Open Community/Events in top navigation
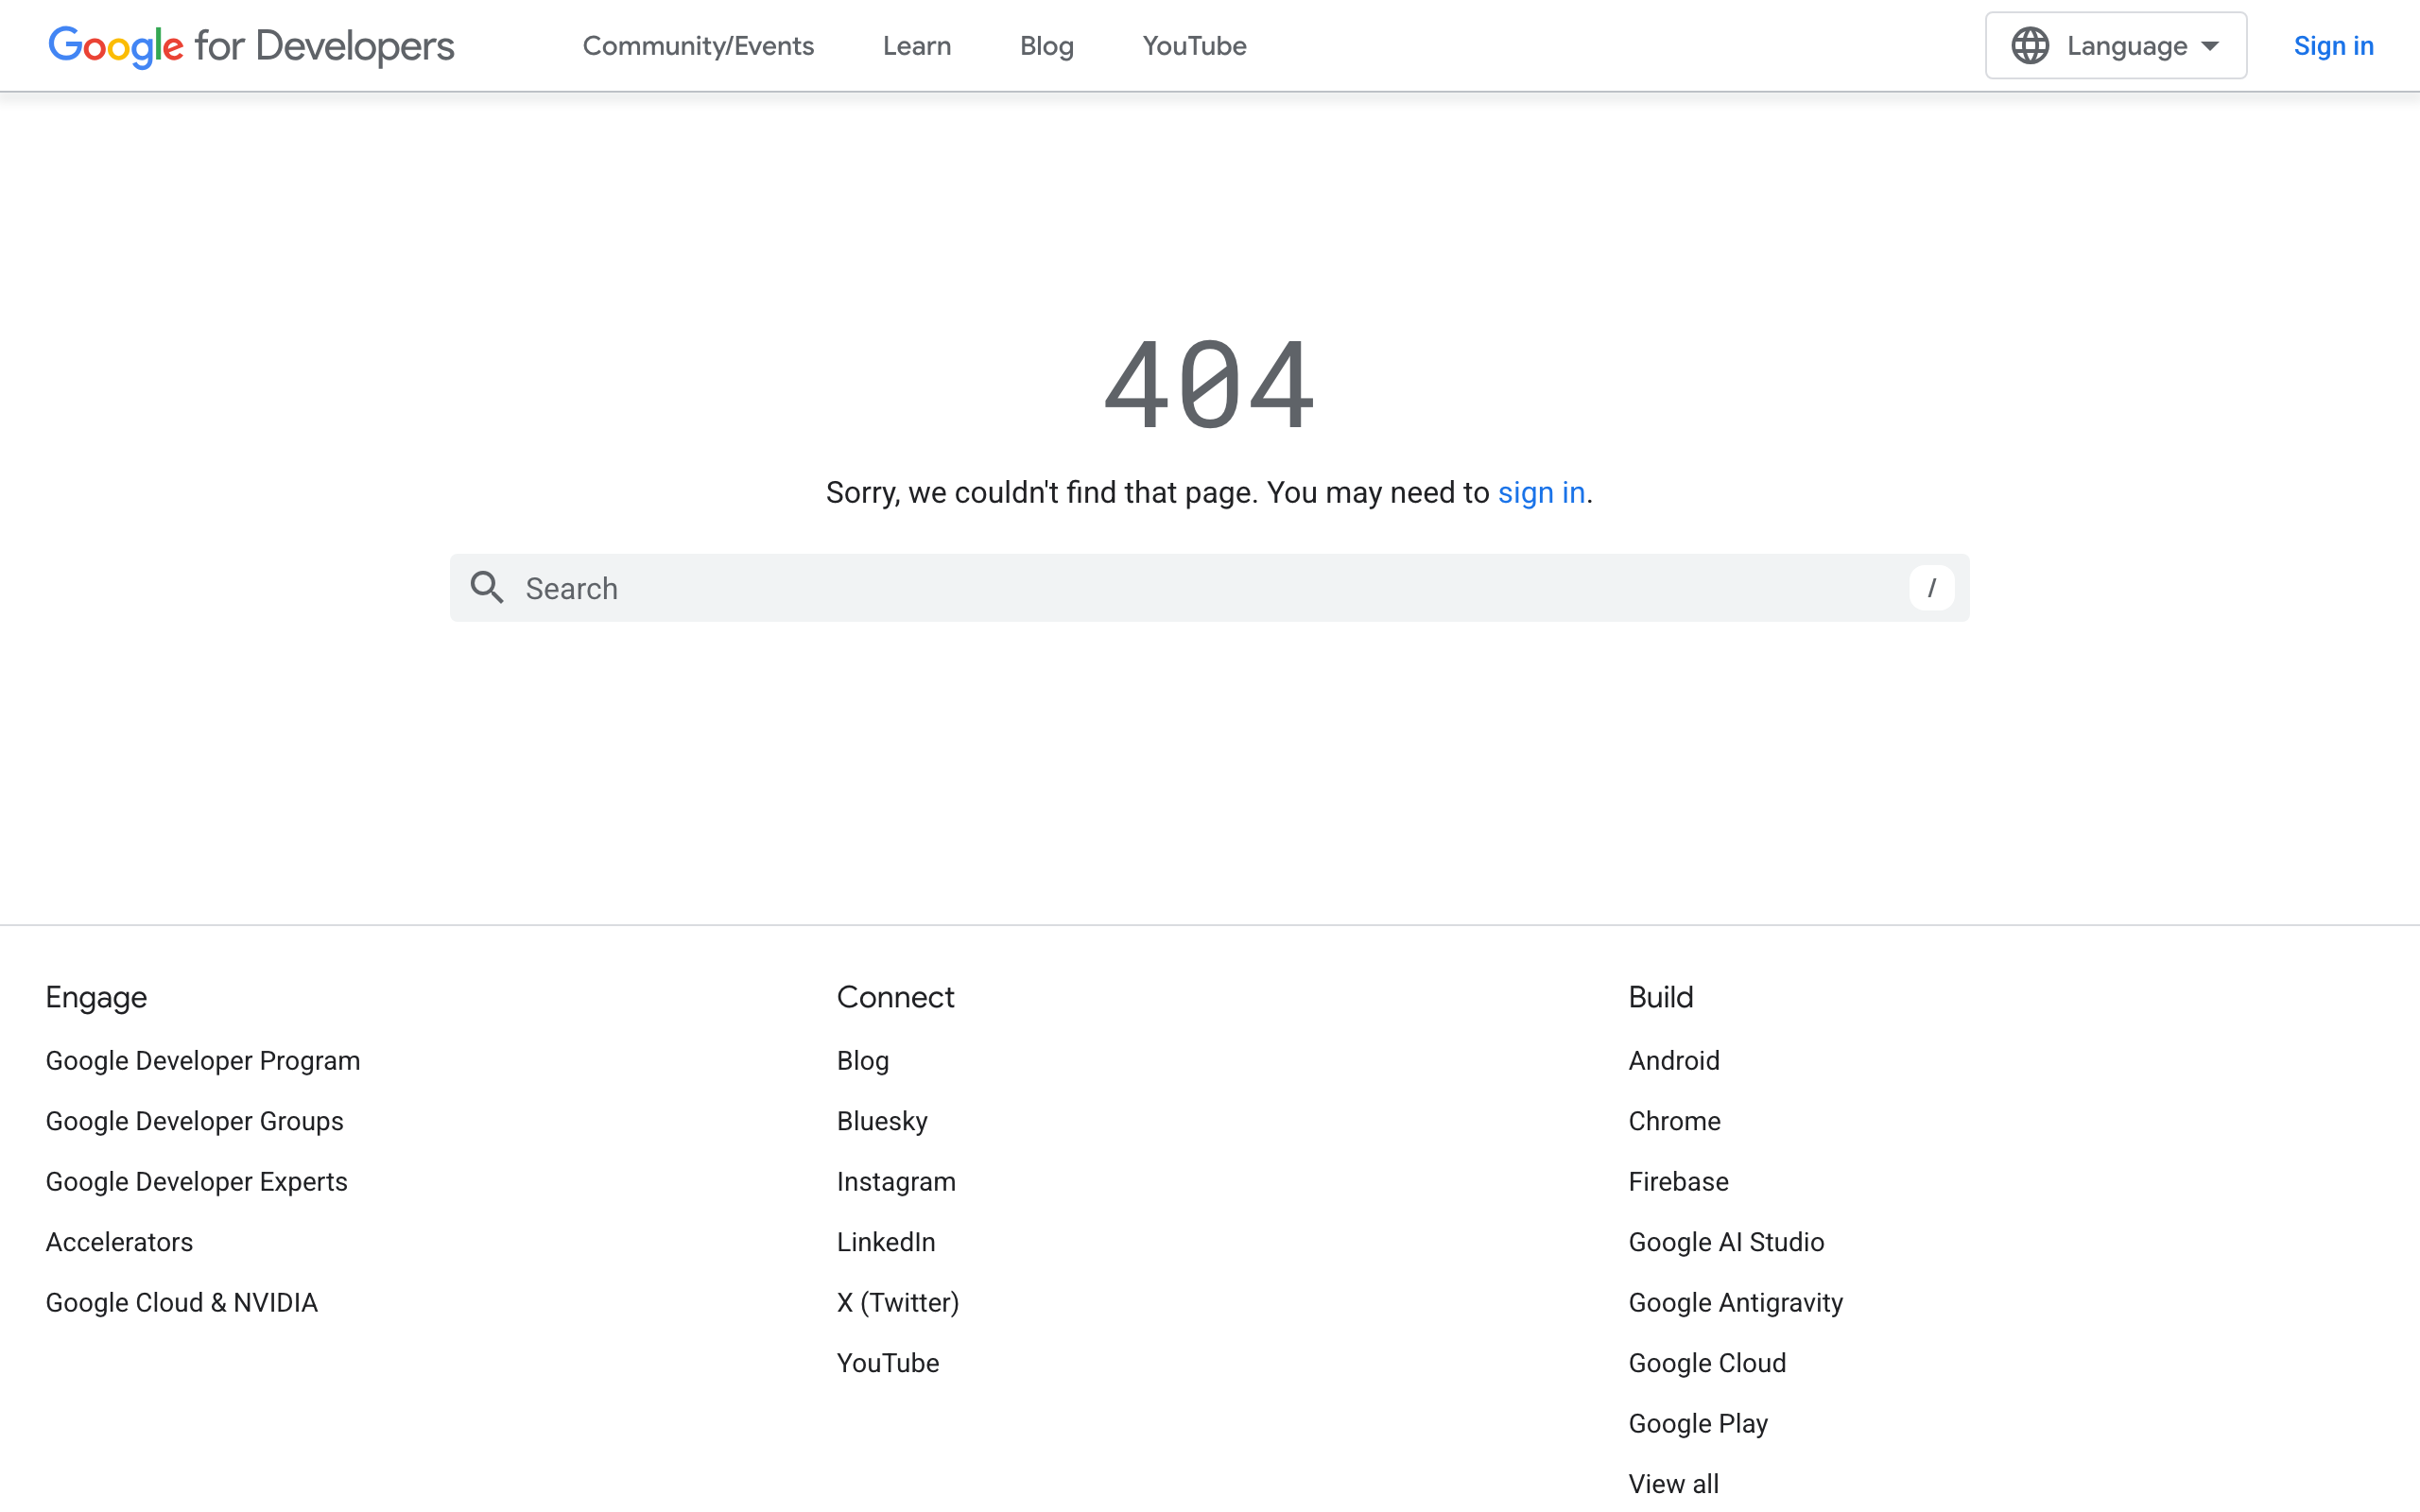2420x1512 pixels. (x=698, y=46)
